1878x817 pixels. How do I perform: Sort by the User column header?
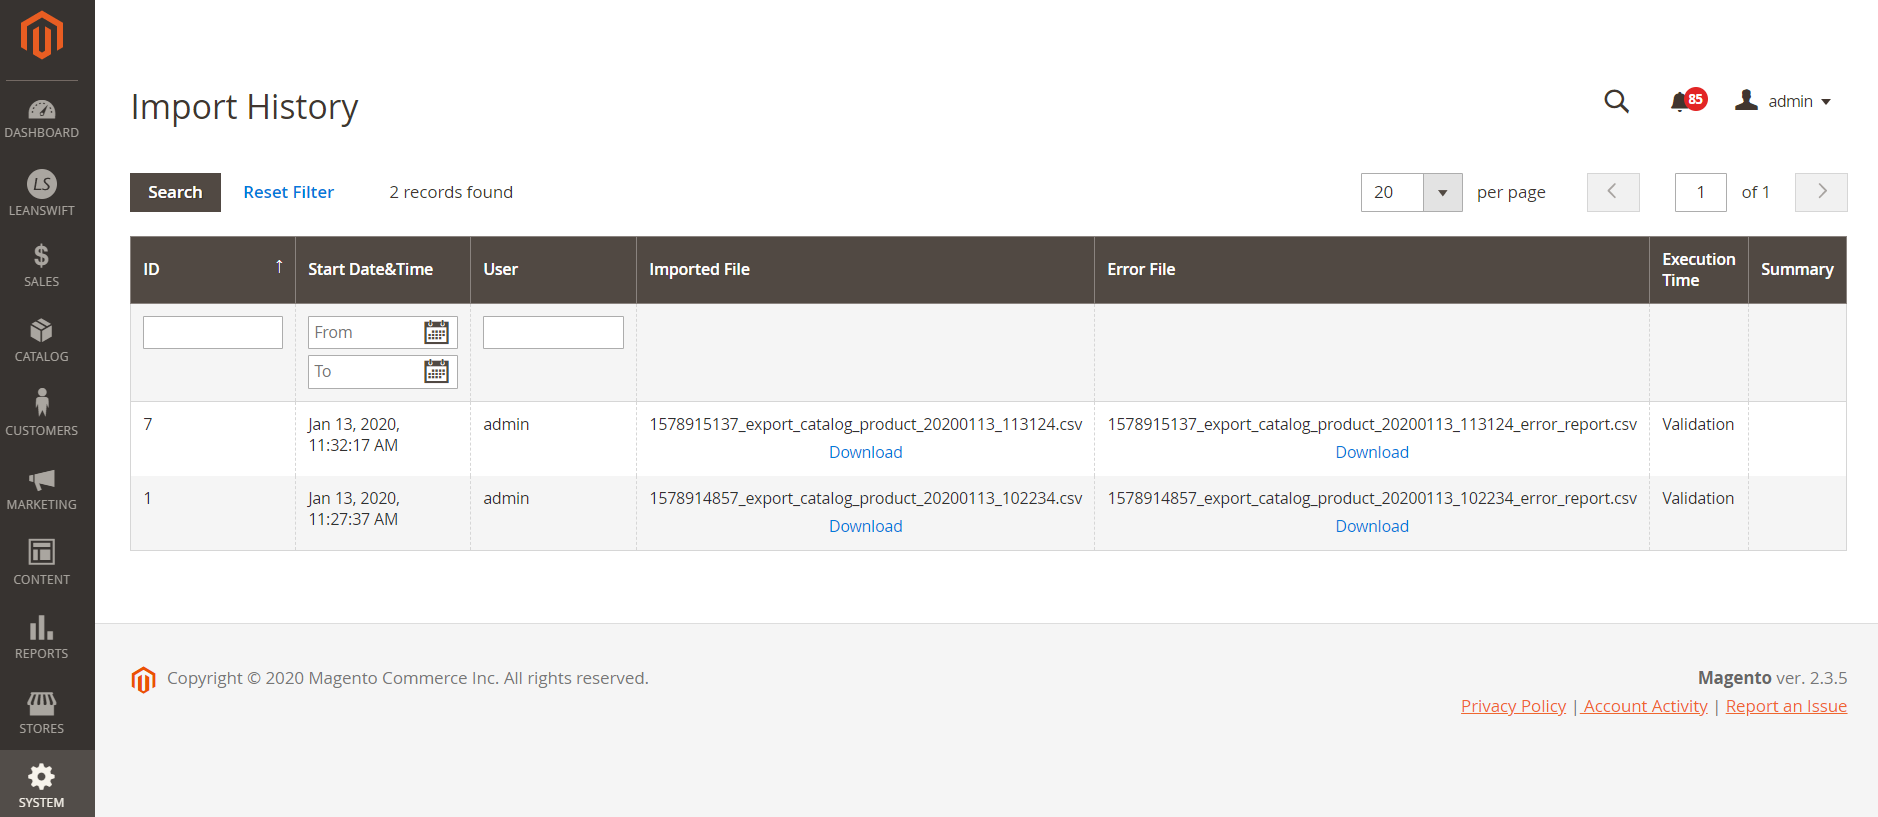point(553,270)
